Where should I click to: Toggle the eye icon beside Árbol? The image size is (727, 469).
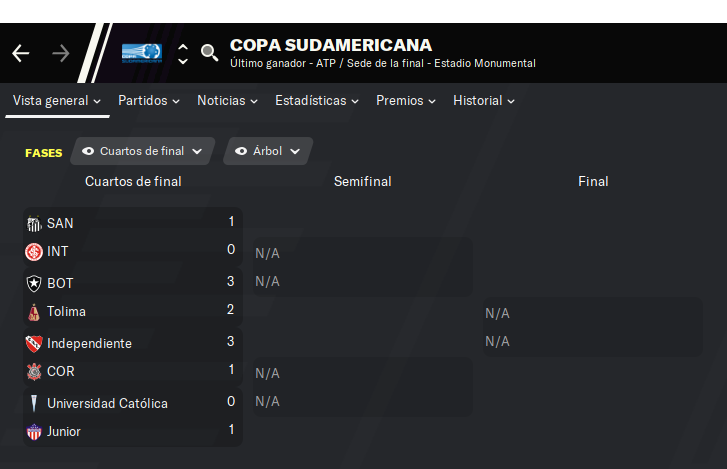pyautogui.click(x=241, y=151)
